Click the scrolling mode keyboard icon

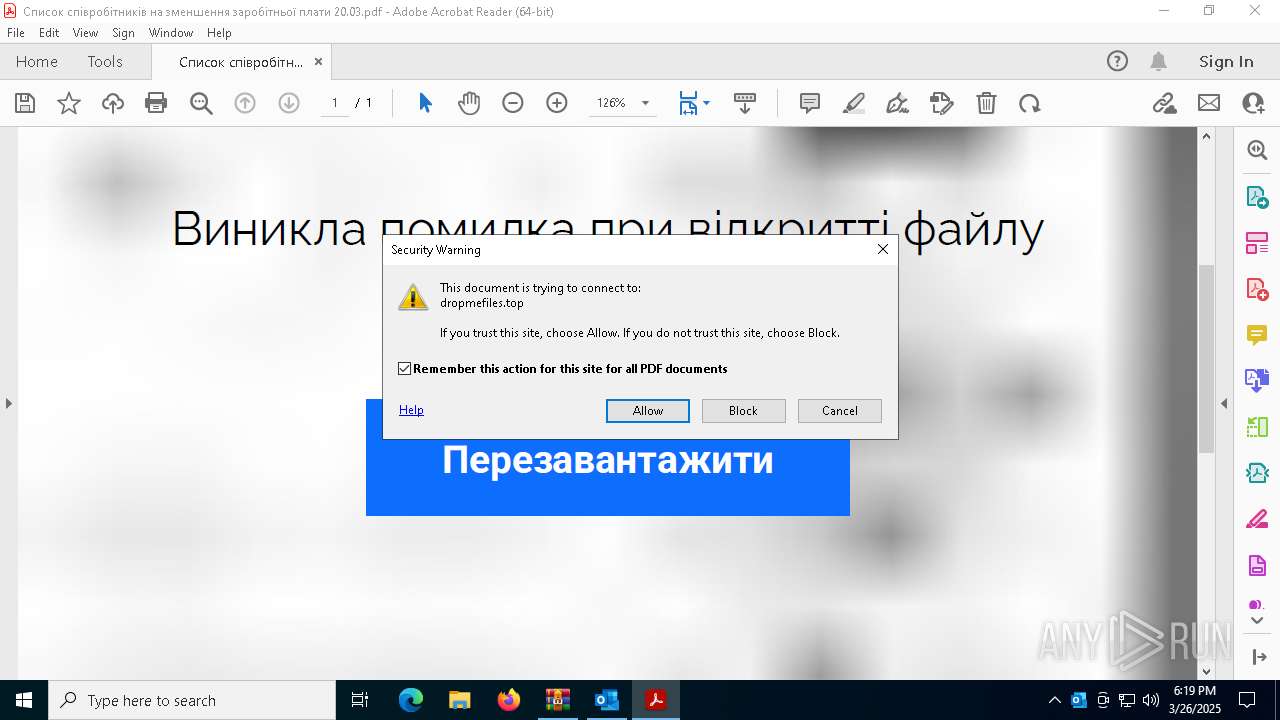coord(745,103)
